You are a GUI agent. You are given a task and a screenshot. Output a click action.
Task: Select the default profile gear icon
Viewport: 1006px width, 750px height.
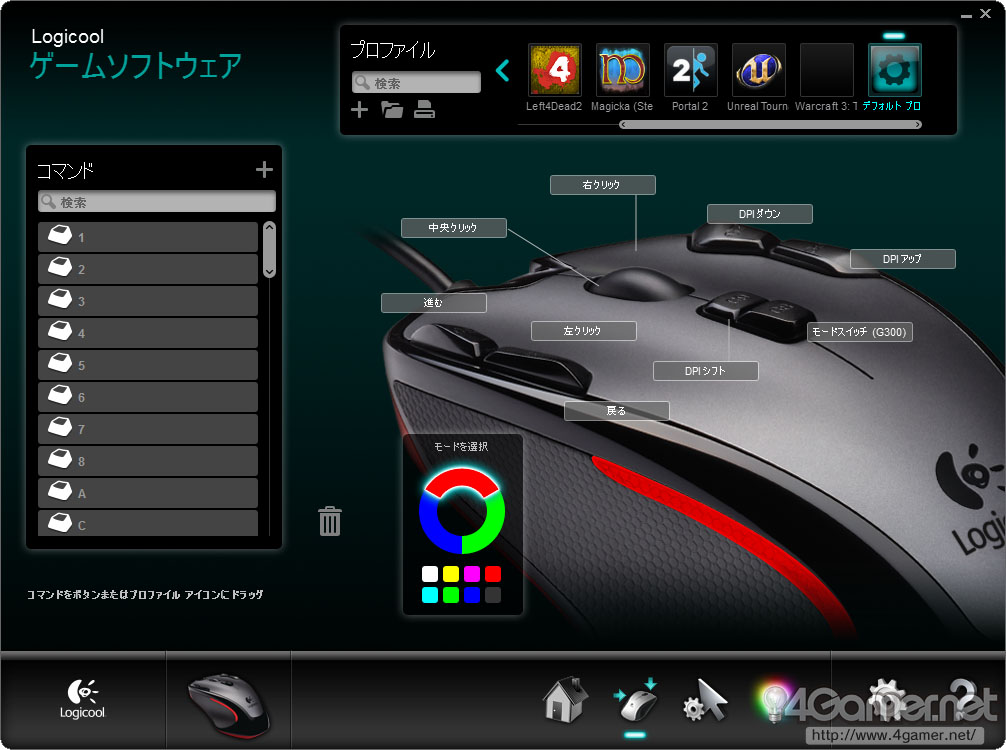tap(894, 69)
